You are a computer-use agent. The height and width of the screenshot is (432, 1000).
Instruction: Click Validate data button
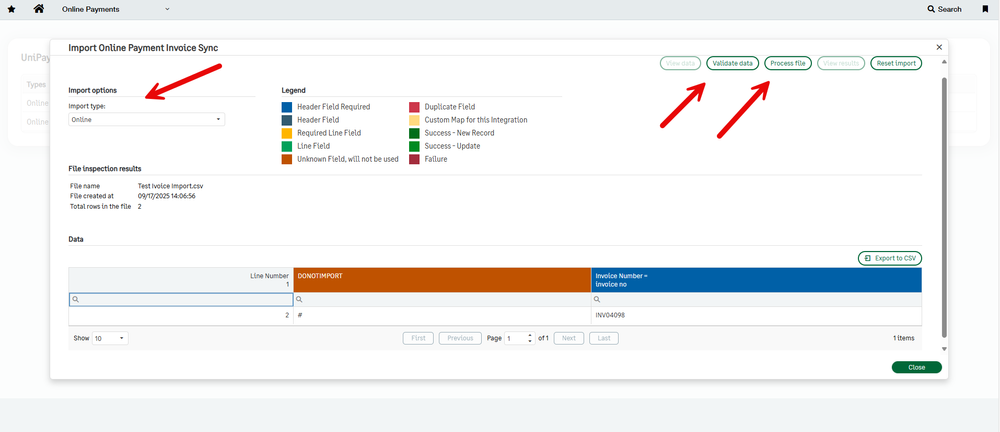(733, 63)
